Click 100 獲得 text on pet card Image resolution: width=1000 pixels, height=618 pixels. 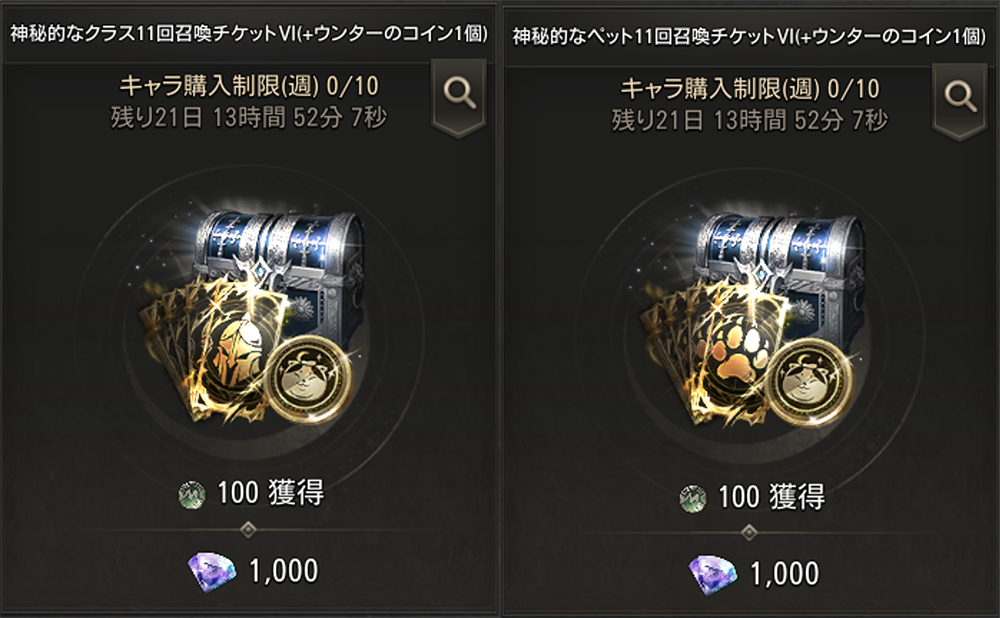point(771,496)
